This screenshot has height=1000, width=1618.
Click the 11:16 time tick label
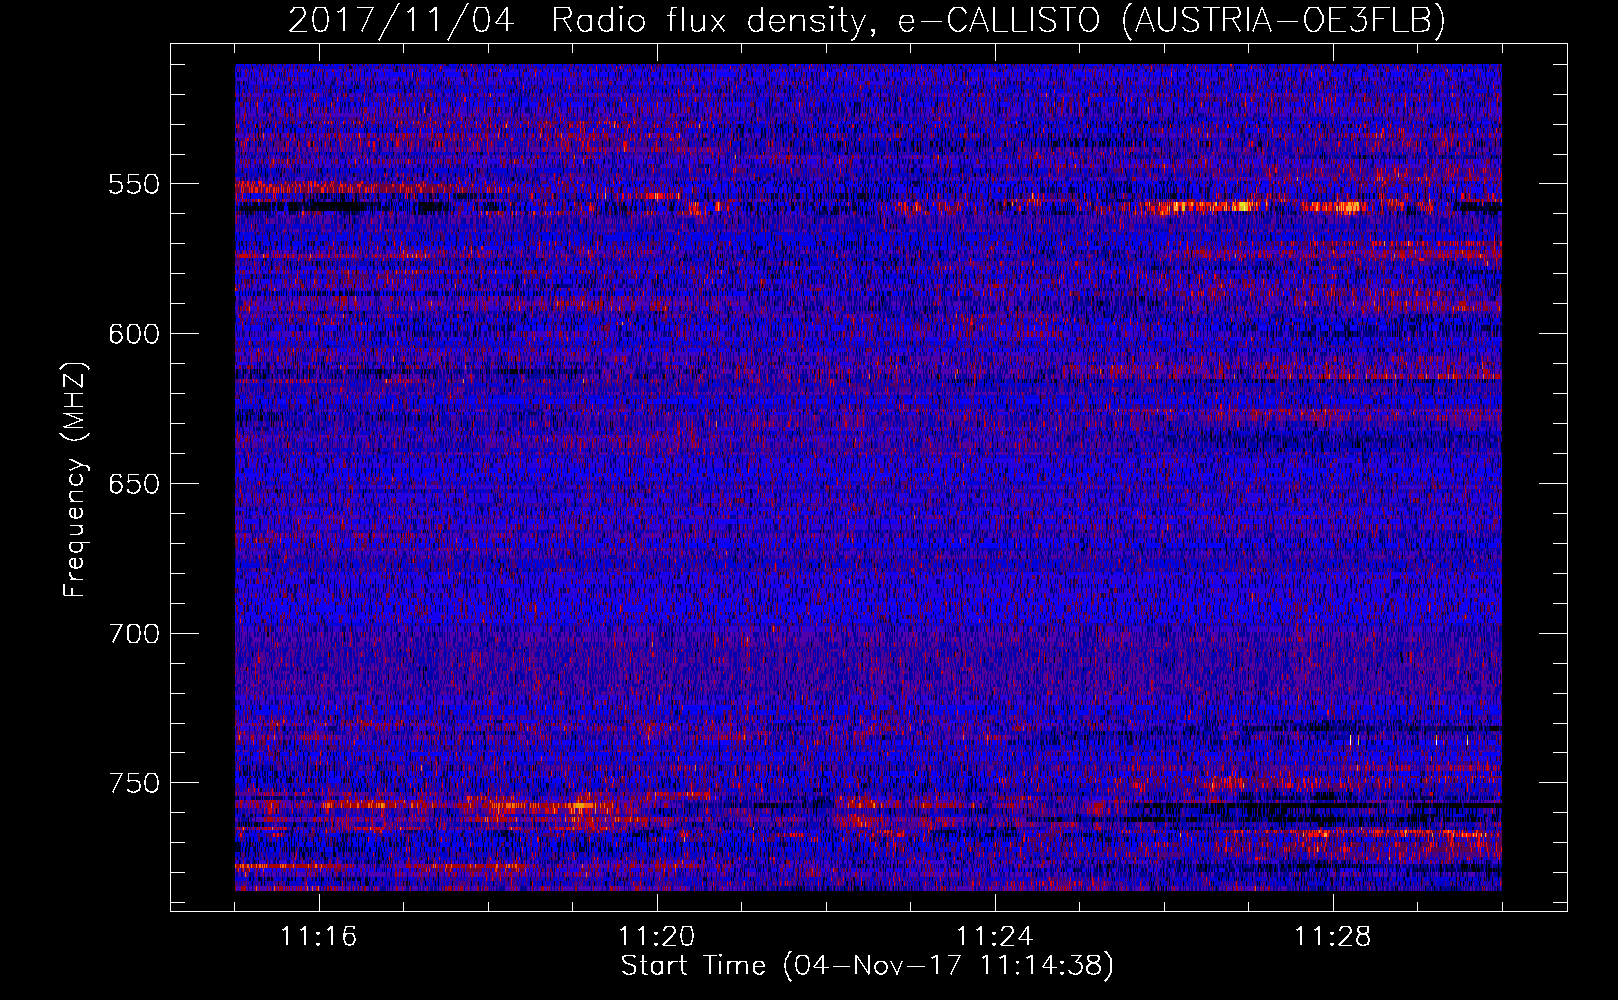click(319, 937)
